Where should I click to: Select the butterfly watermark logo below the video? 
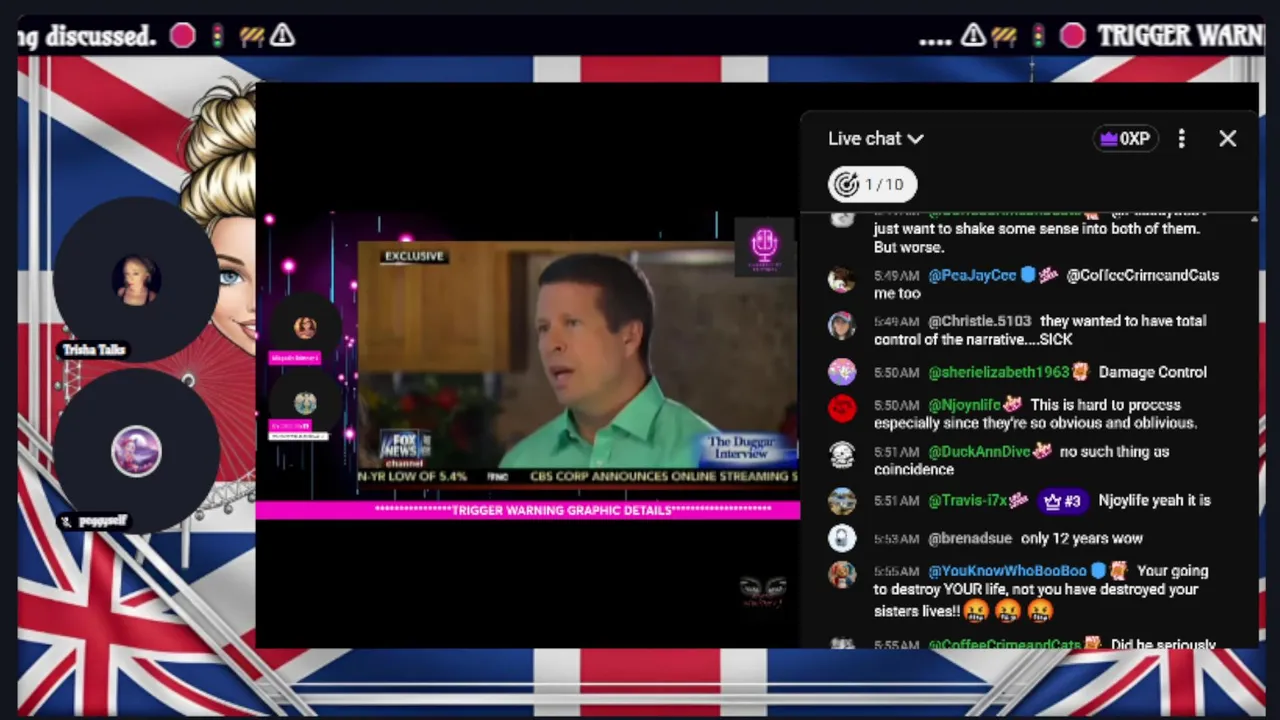(x=763, y=592)
